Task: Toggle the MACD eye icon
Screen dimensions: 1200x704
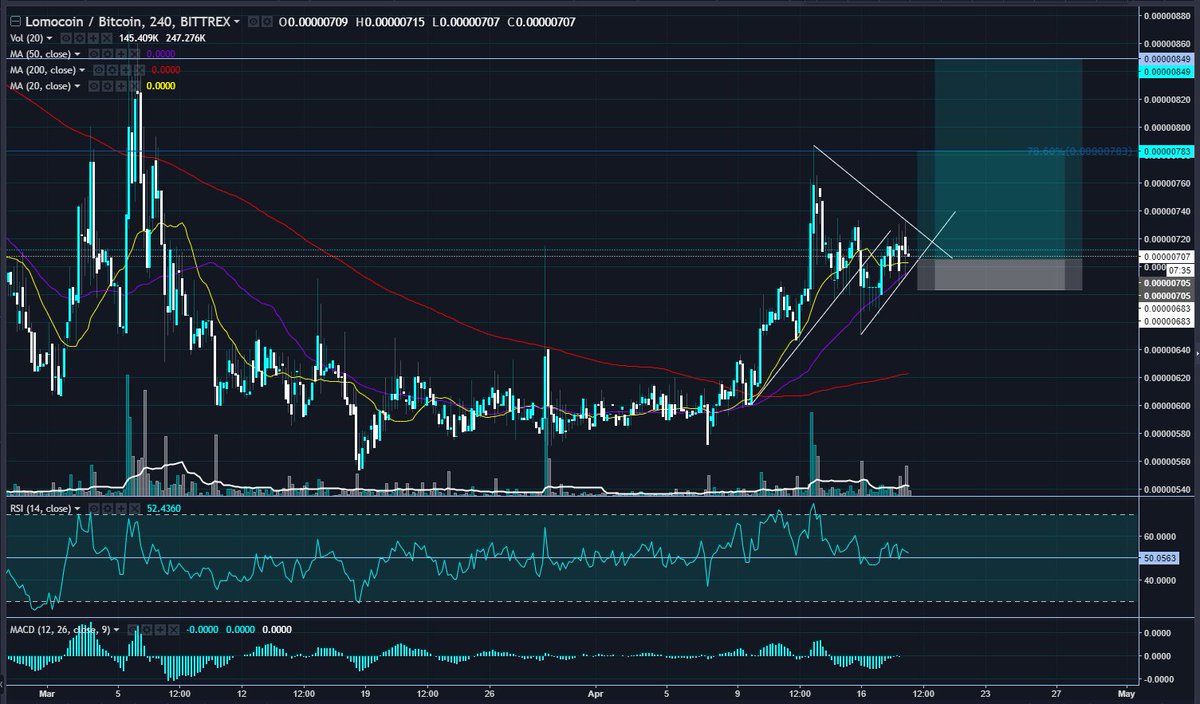Action: [x=133, y=630]
